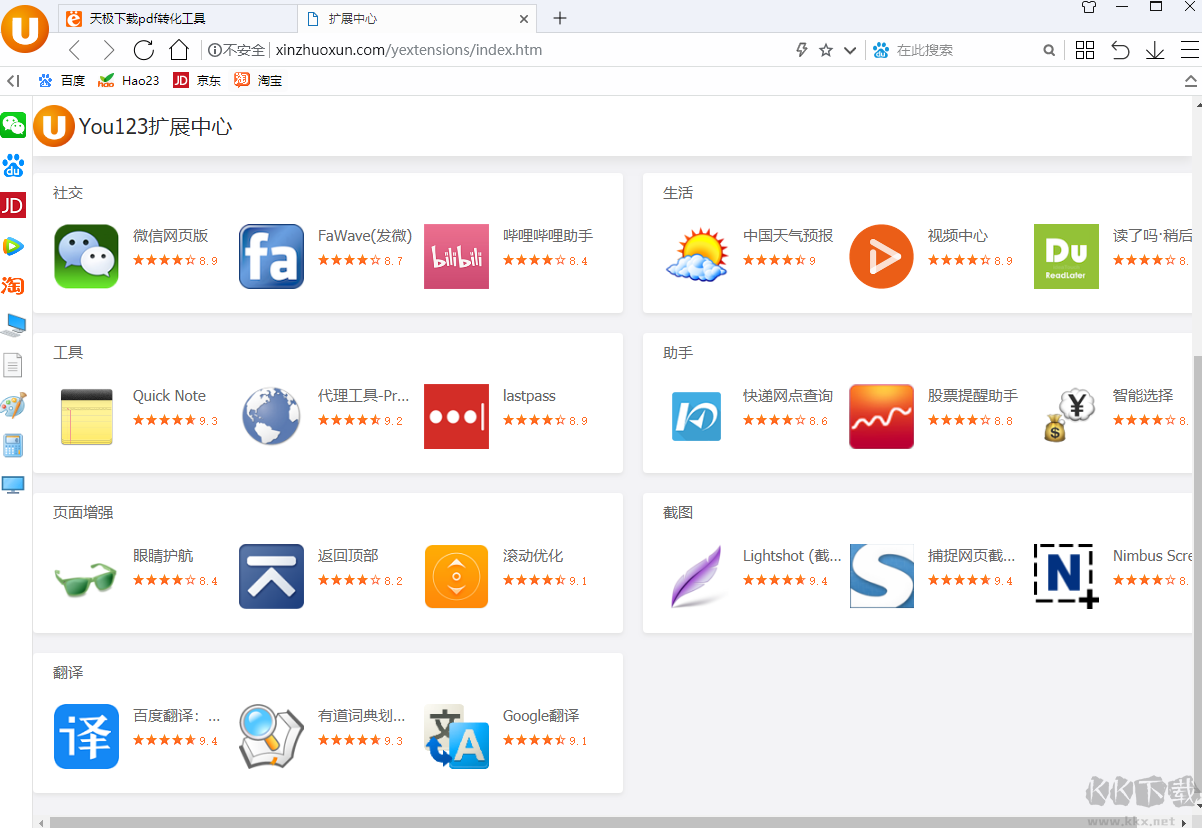Open a new tab with plus button
The width and height of the screenshot is (1202, 828).
click(x=560, y=18)
